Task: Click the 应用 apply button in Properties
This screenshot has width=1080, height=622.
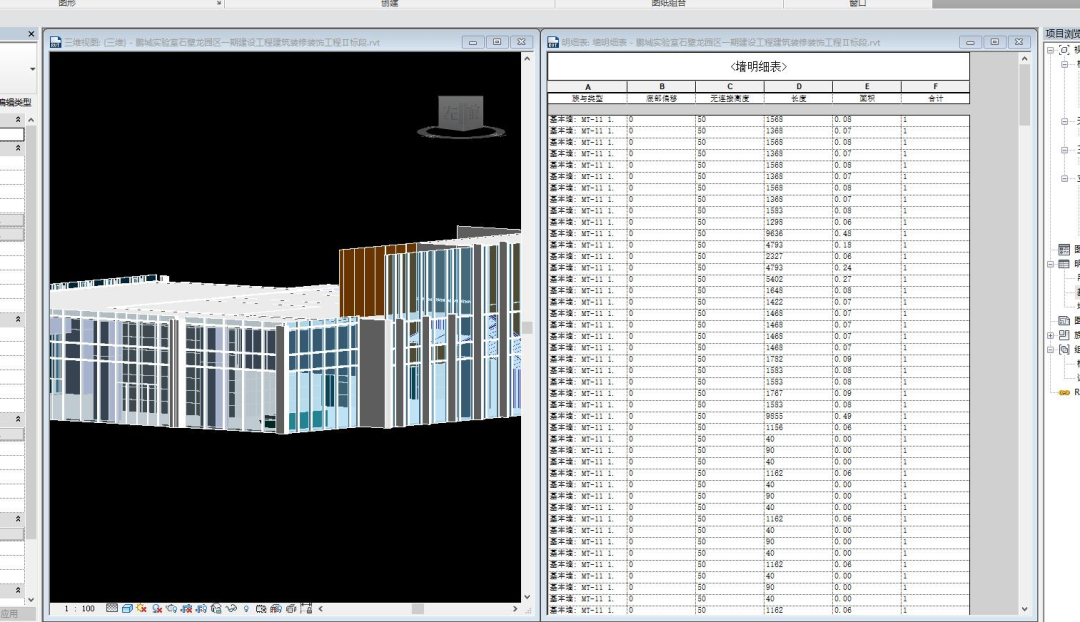Action: (10, 614)
